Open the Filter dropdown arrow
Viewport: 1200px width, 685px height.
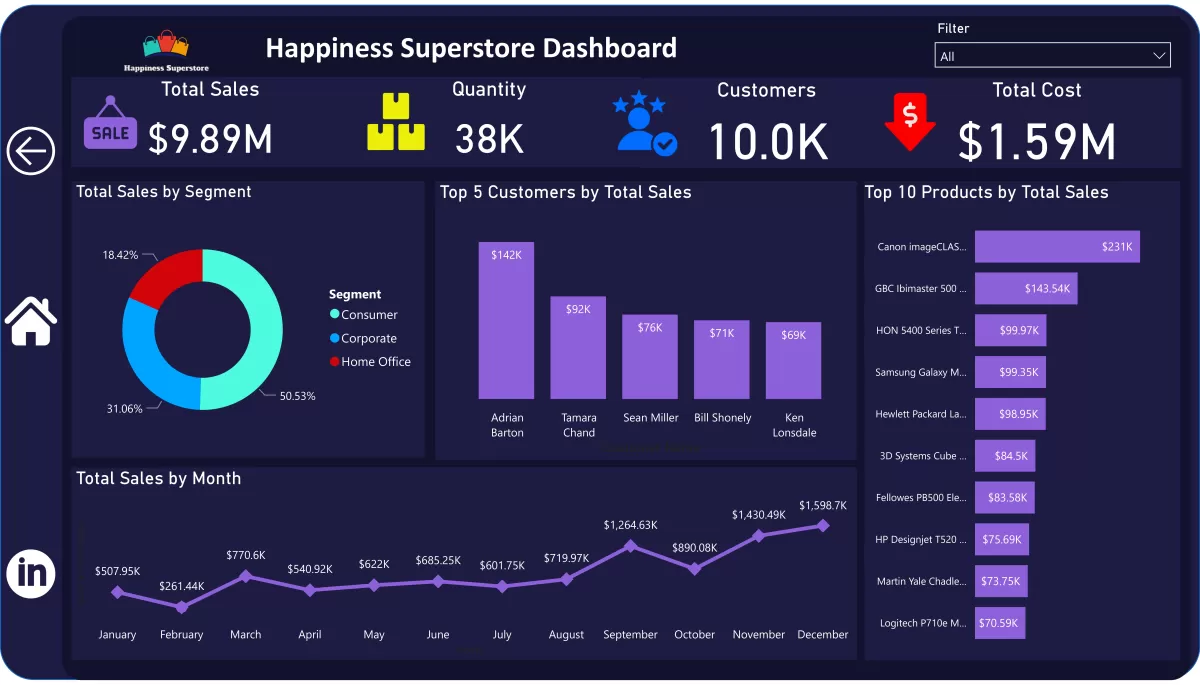[1159, 56]
